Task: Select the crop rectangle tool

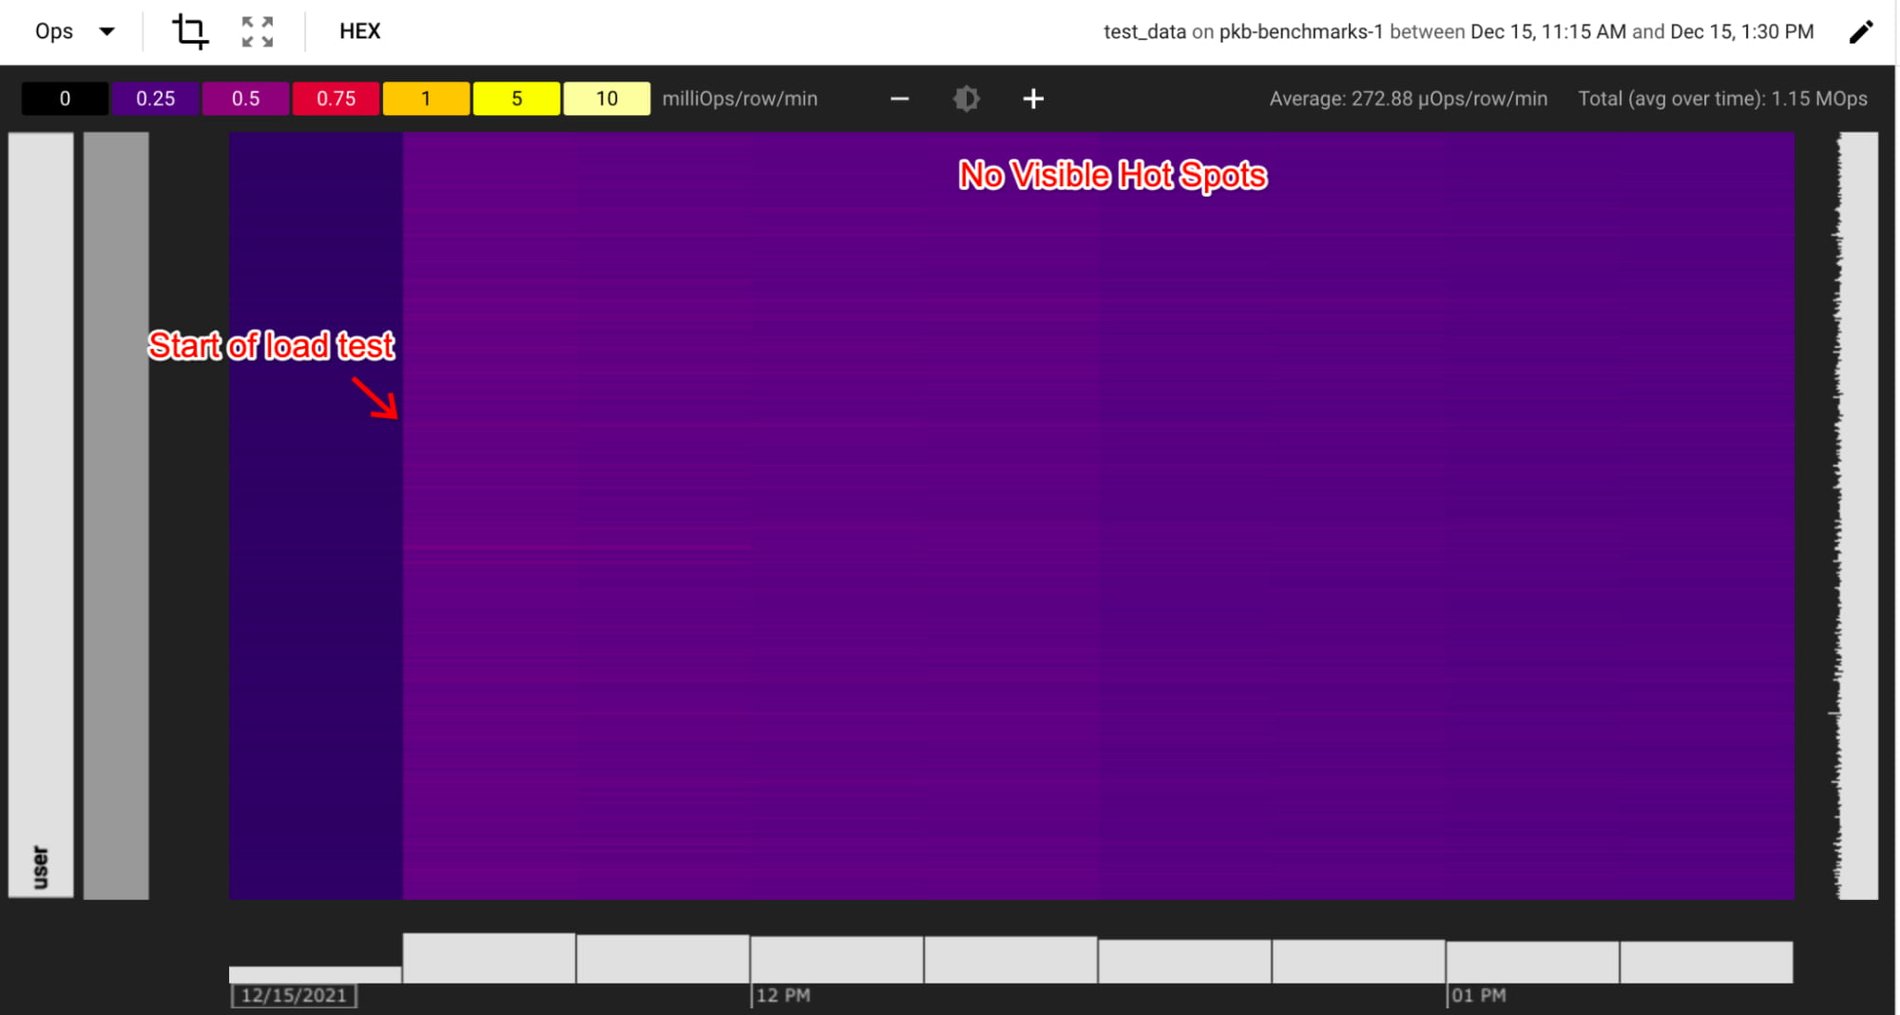Action: point(190,31)
